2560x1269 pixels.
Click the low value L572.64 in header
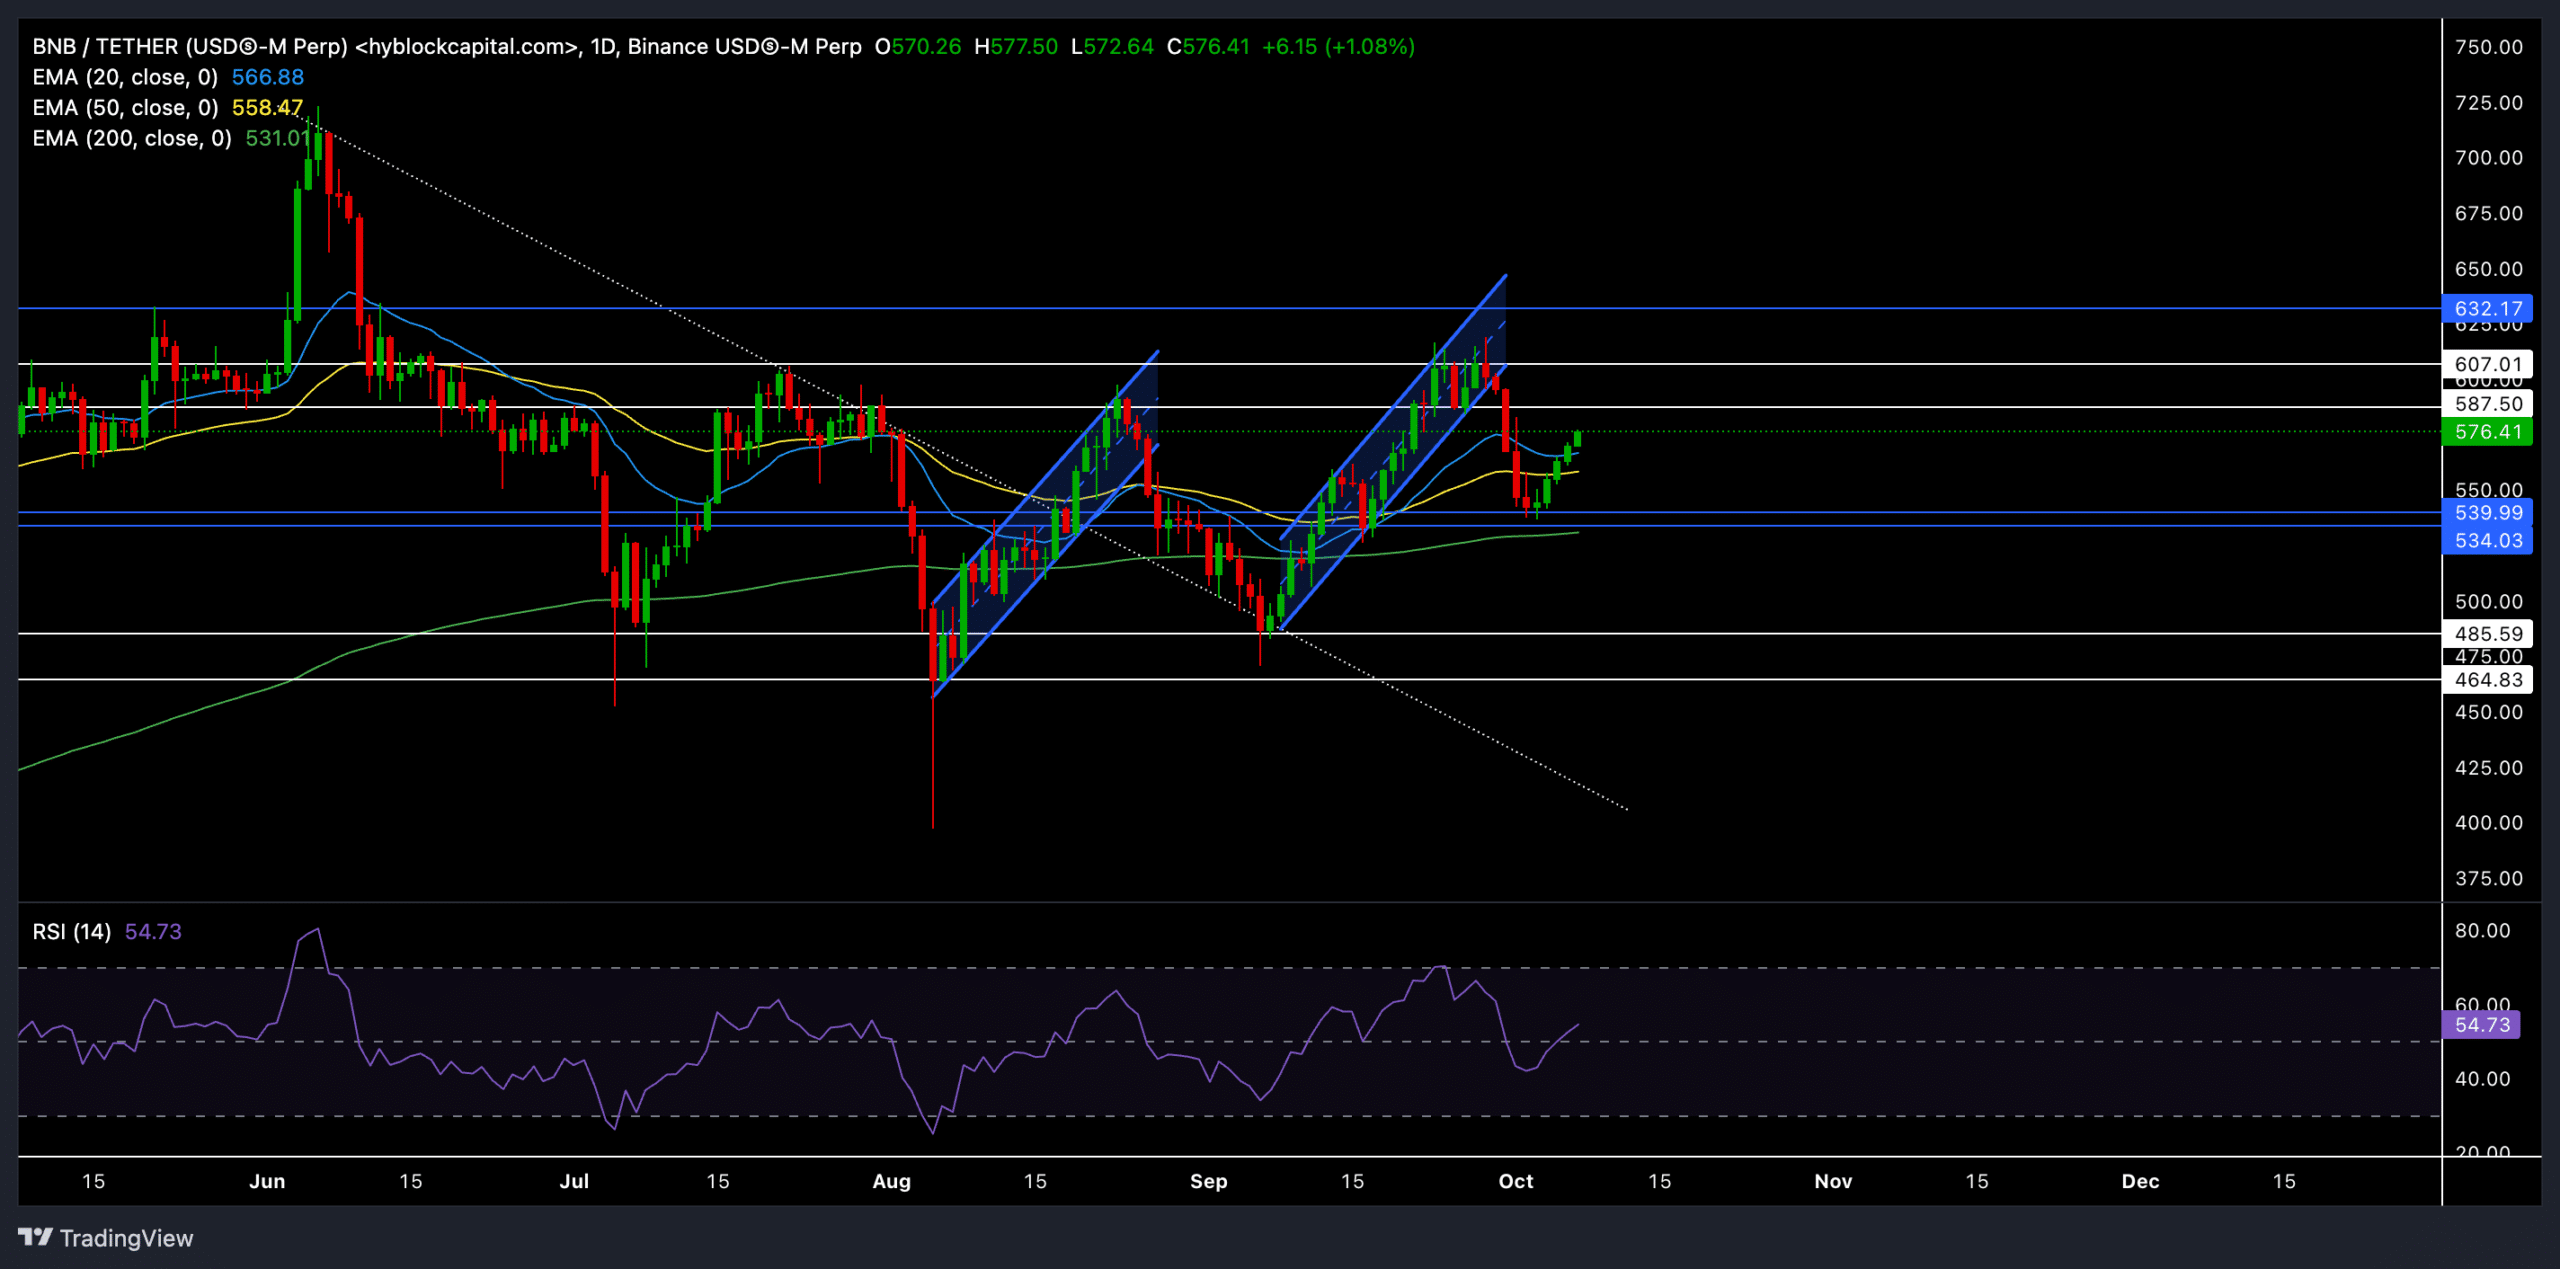1112,47
